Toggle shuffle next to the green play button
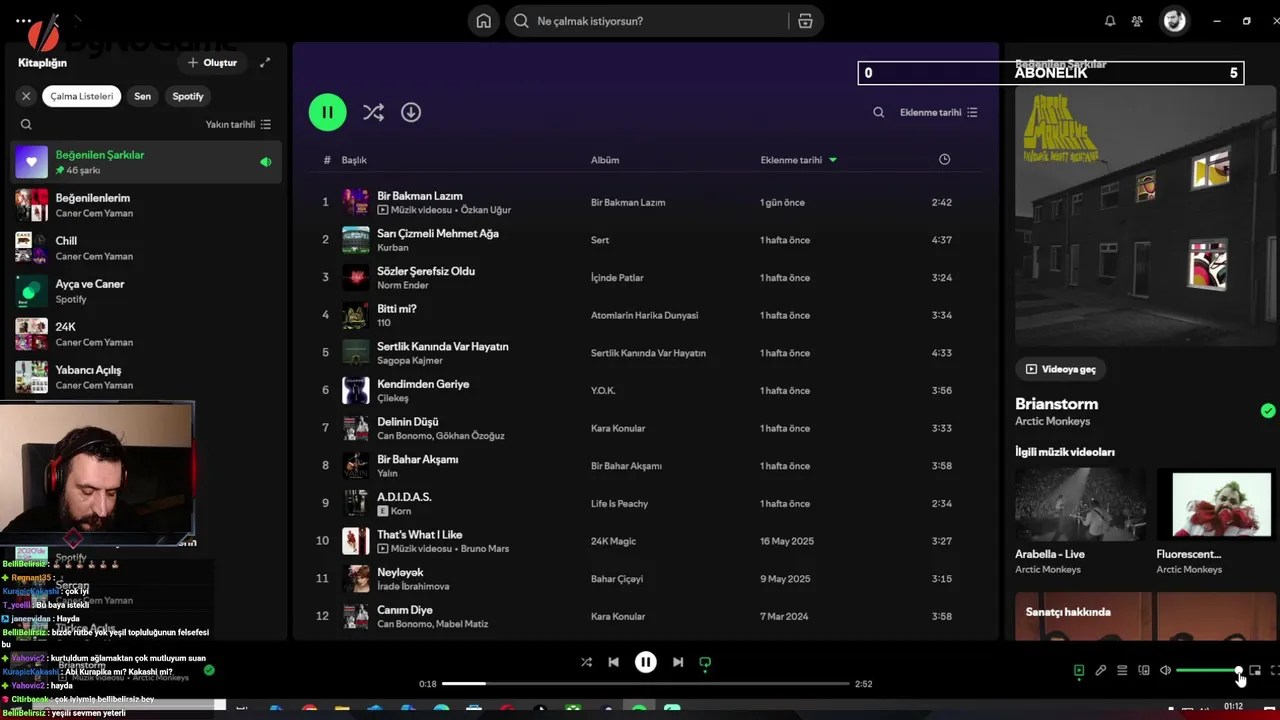 coord(373,112)
